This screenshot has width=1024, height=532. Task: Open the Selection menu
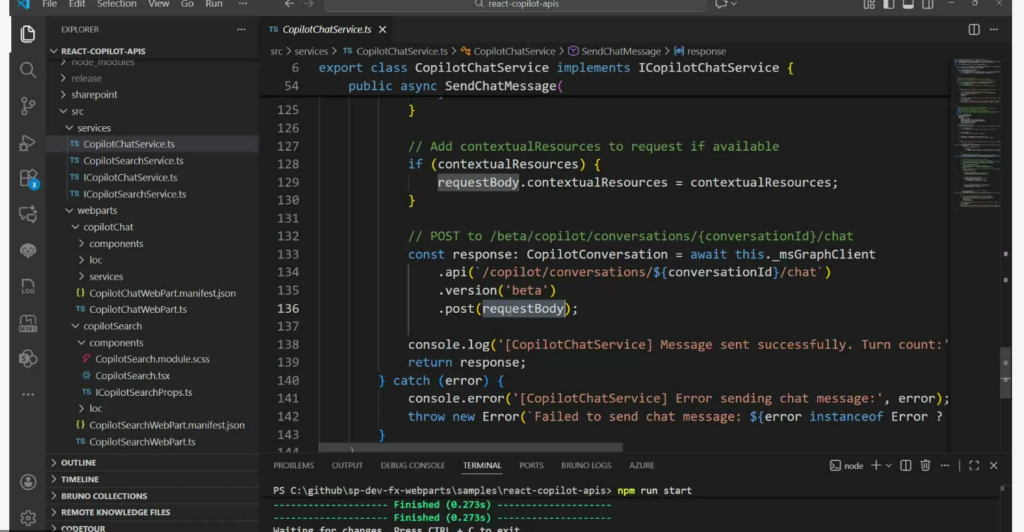tap(116, 4)
